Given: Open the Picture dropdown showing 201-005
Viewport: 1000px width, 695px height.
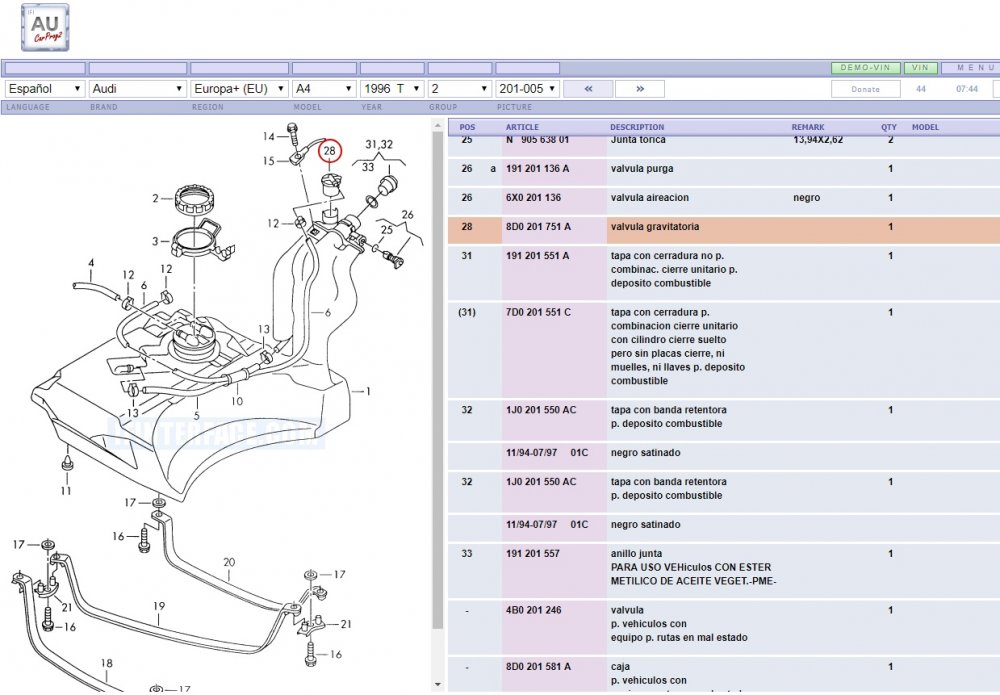Looking at the screenshot, I should 527,89.
